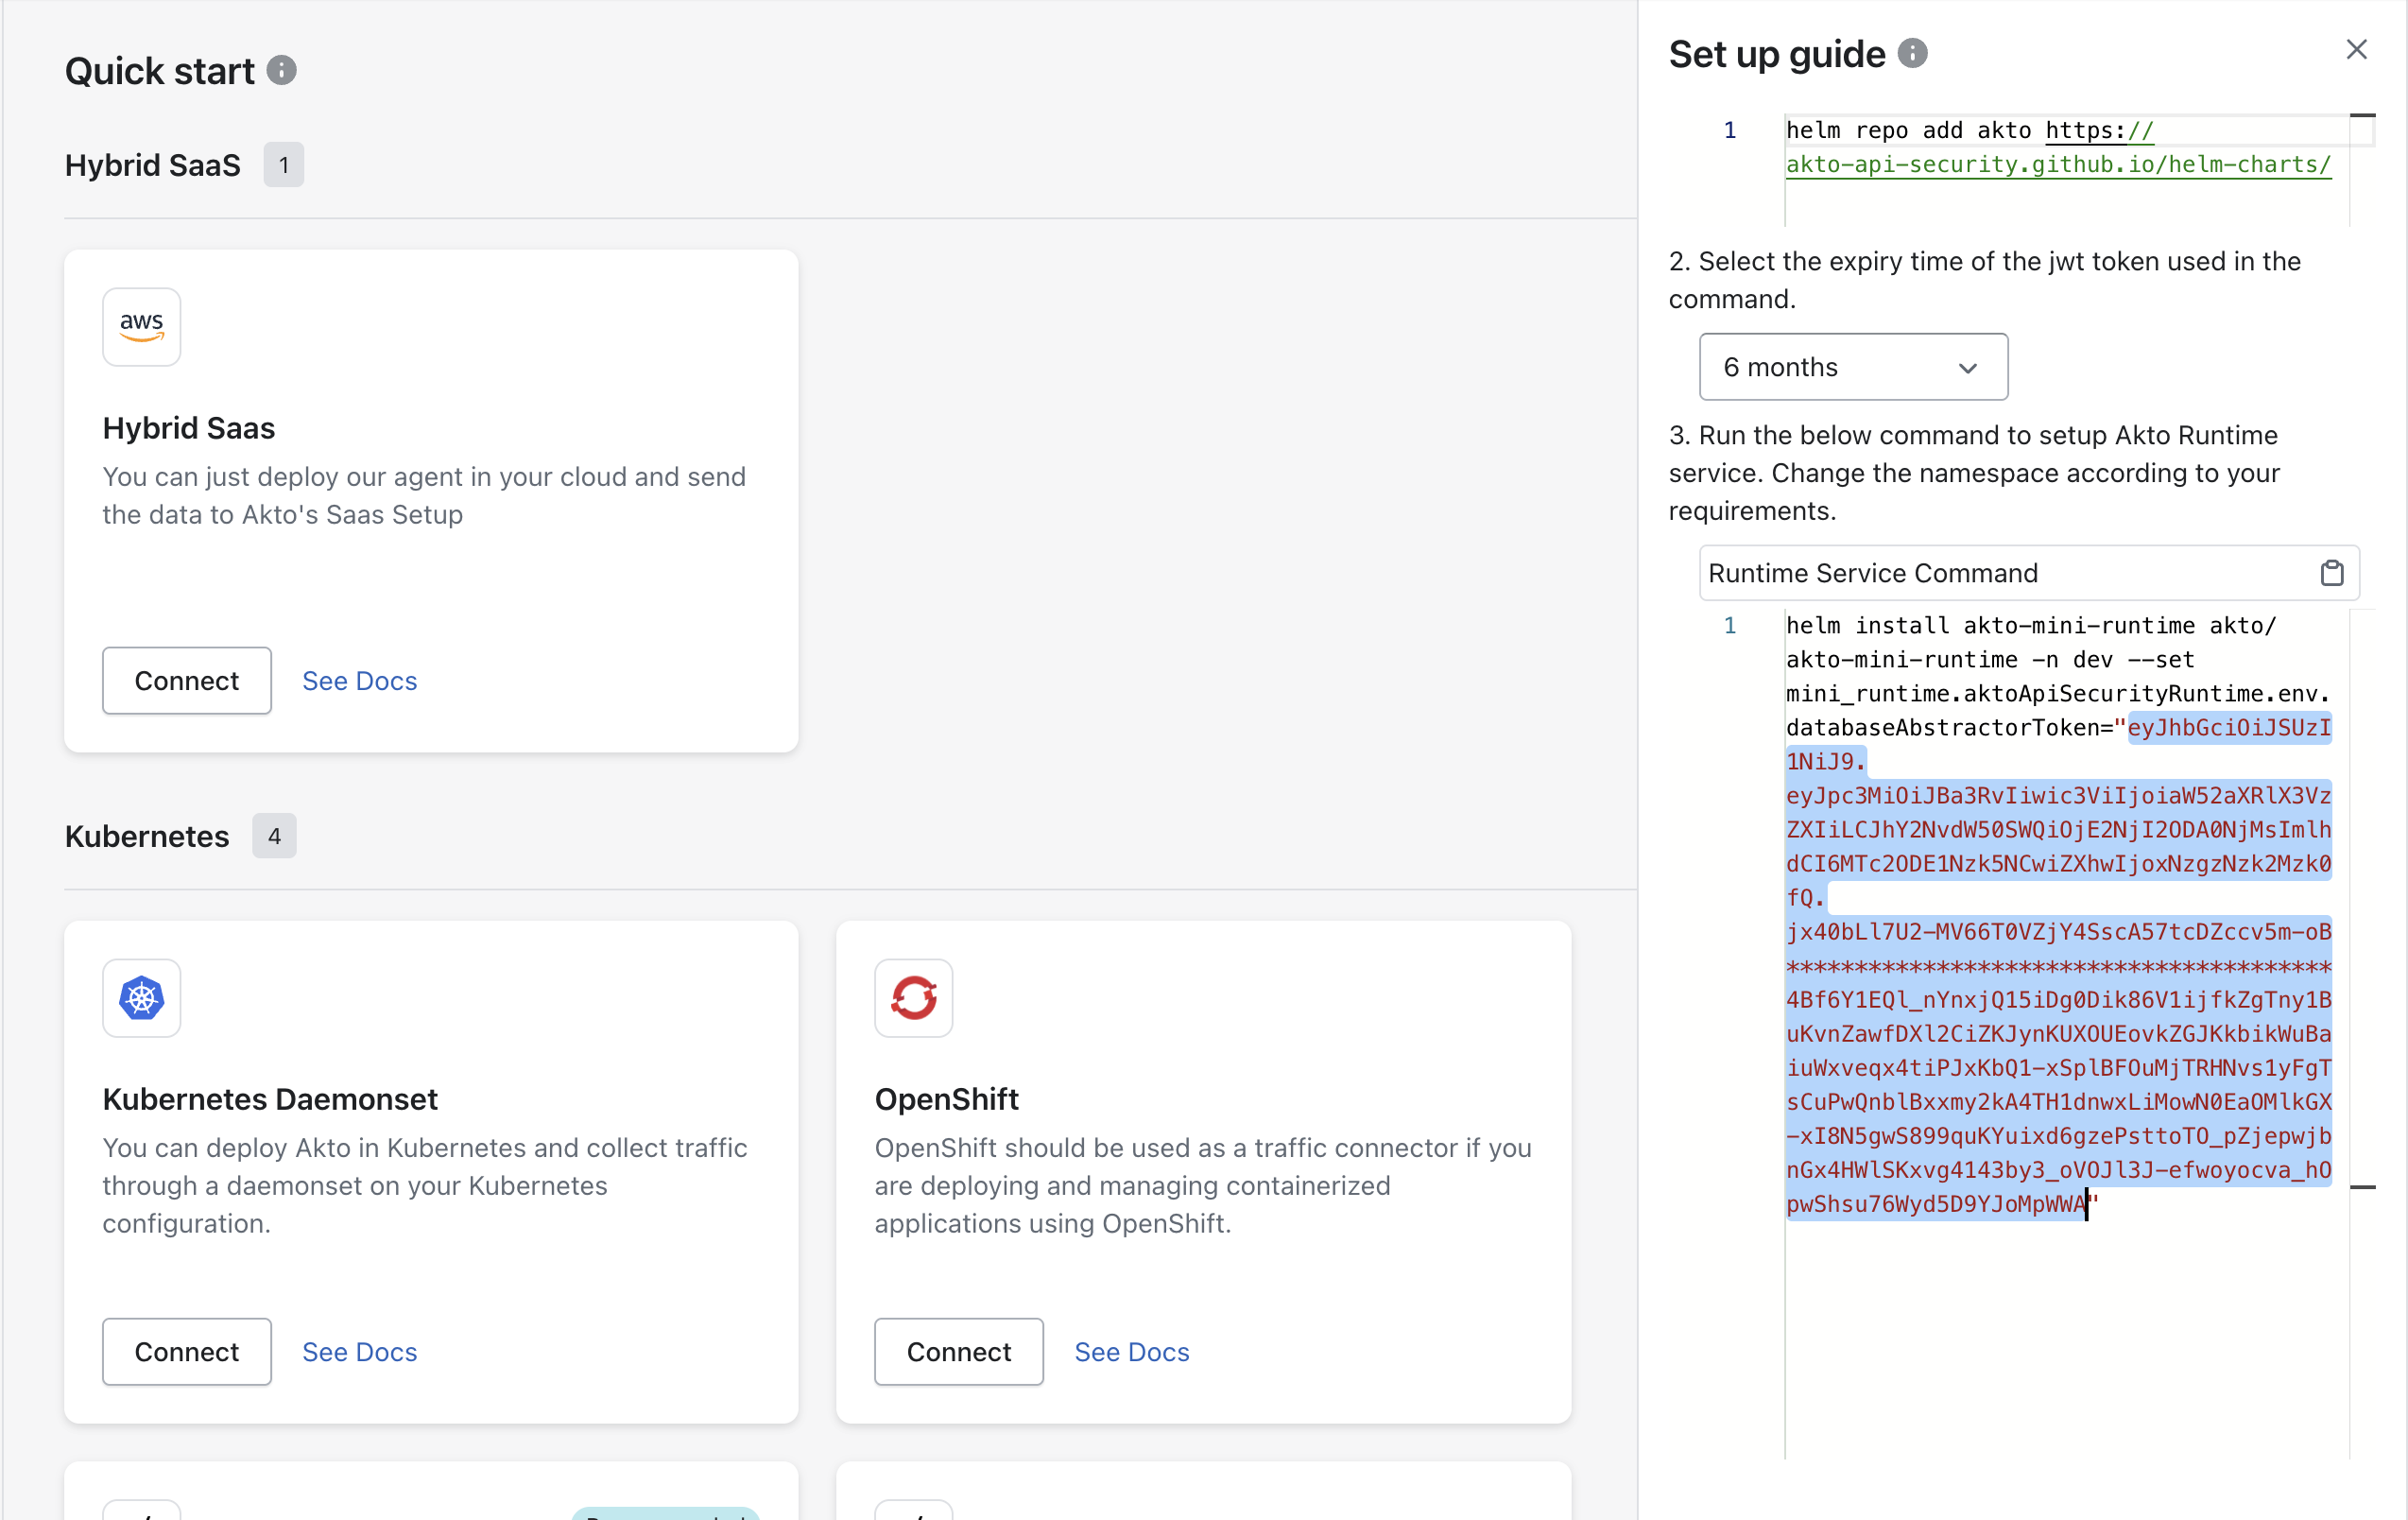Open See Docs for Kubernetes Daemonset
This screenshot has width=2408, height=1520.
tap(359, 1352)
